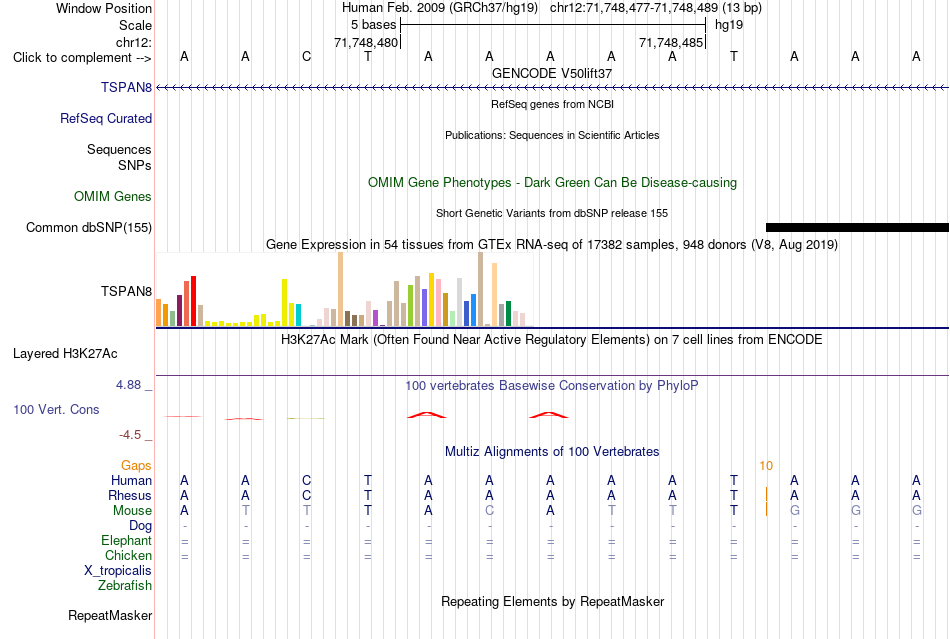
Task: Click the red bar in the GTEx expression chart
Action: (x=194, y=301)
